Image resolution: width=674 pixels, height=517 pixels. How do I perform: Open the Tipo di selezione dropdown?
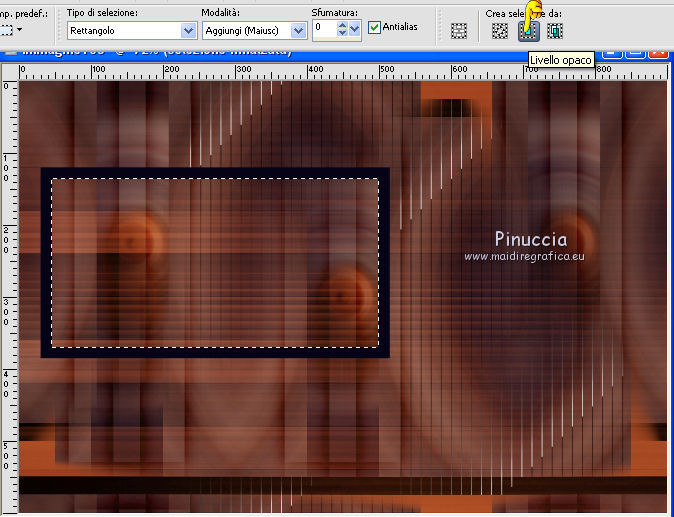188,31
